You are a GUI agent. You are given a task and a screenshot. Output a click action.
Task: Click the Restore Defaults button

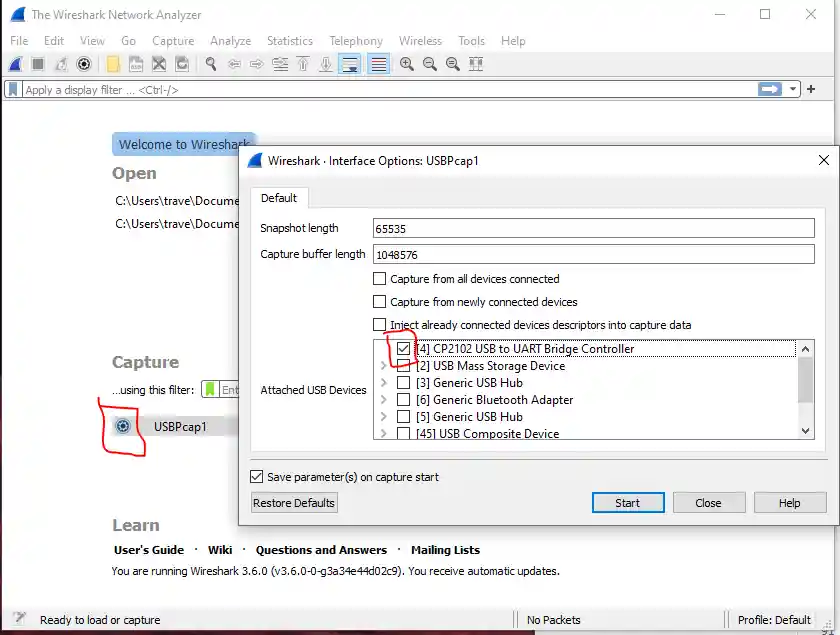point(294,503)
